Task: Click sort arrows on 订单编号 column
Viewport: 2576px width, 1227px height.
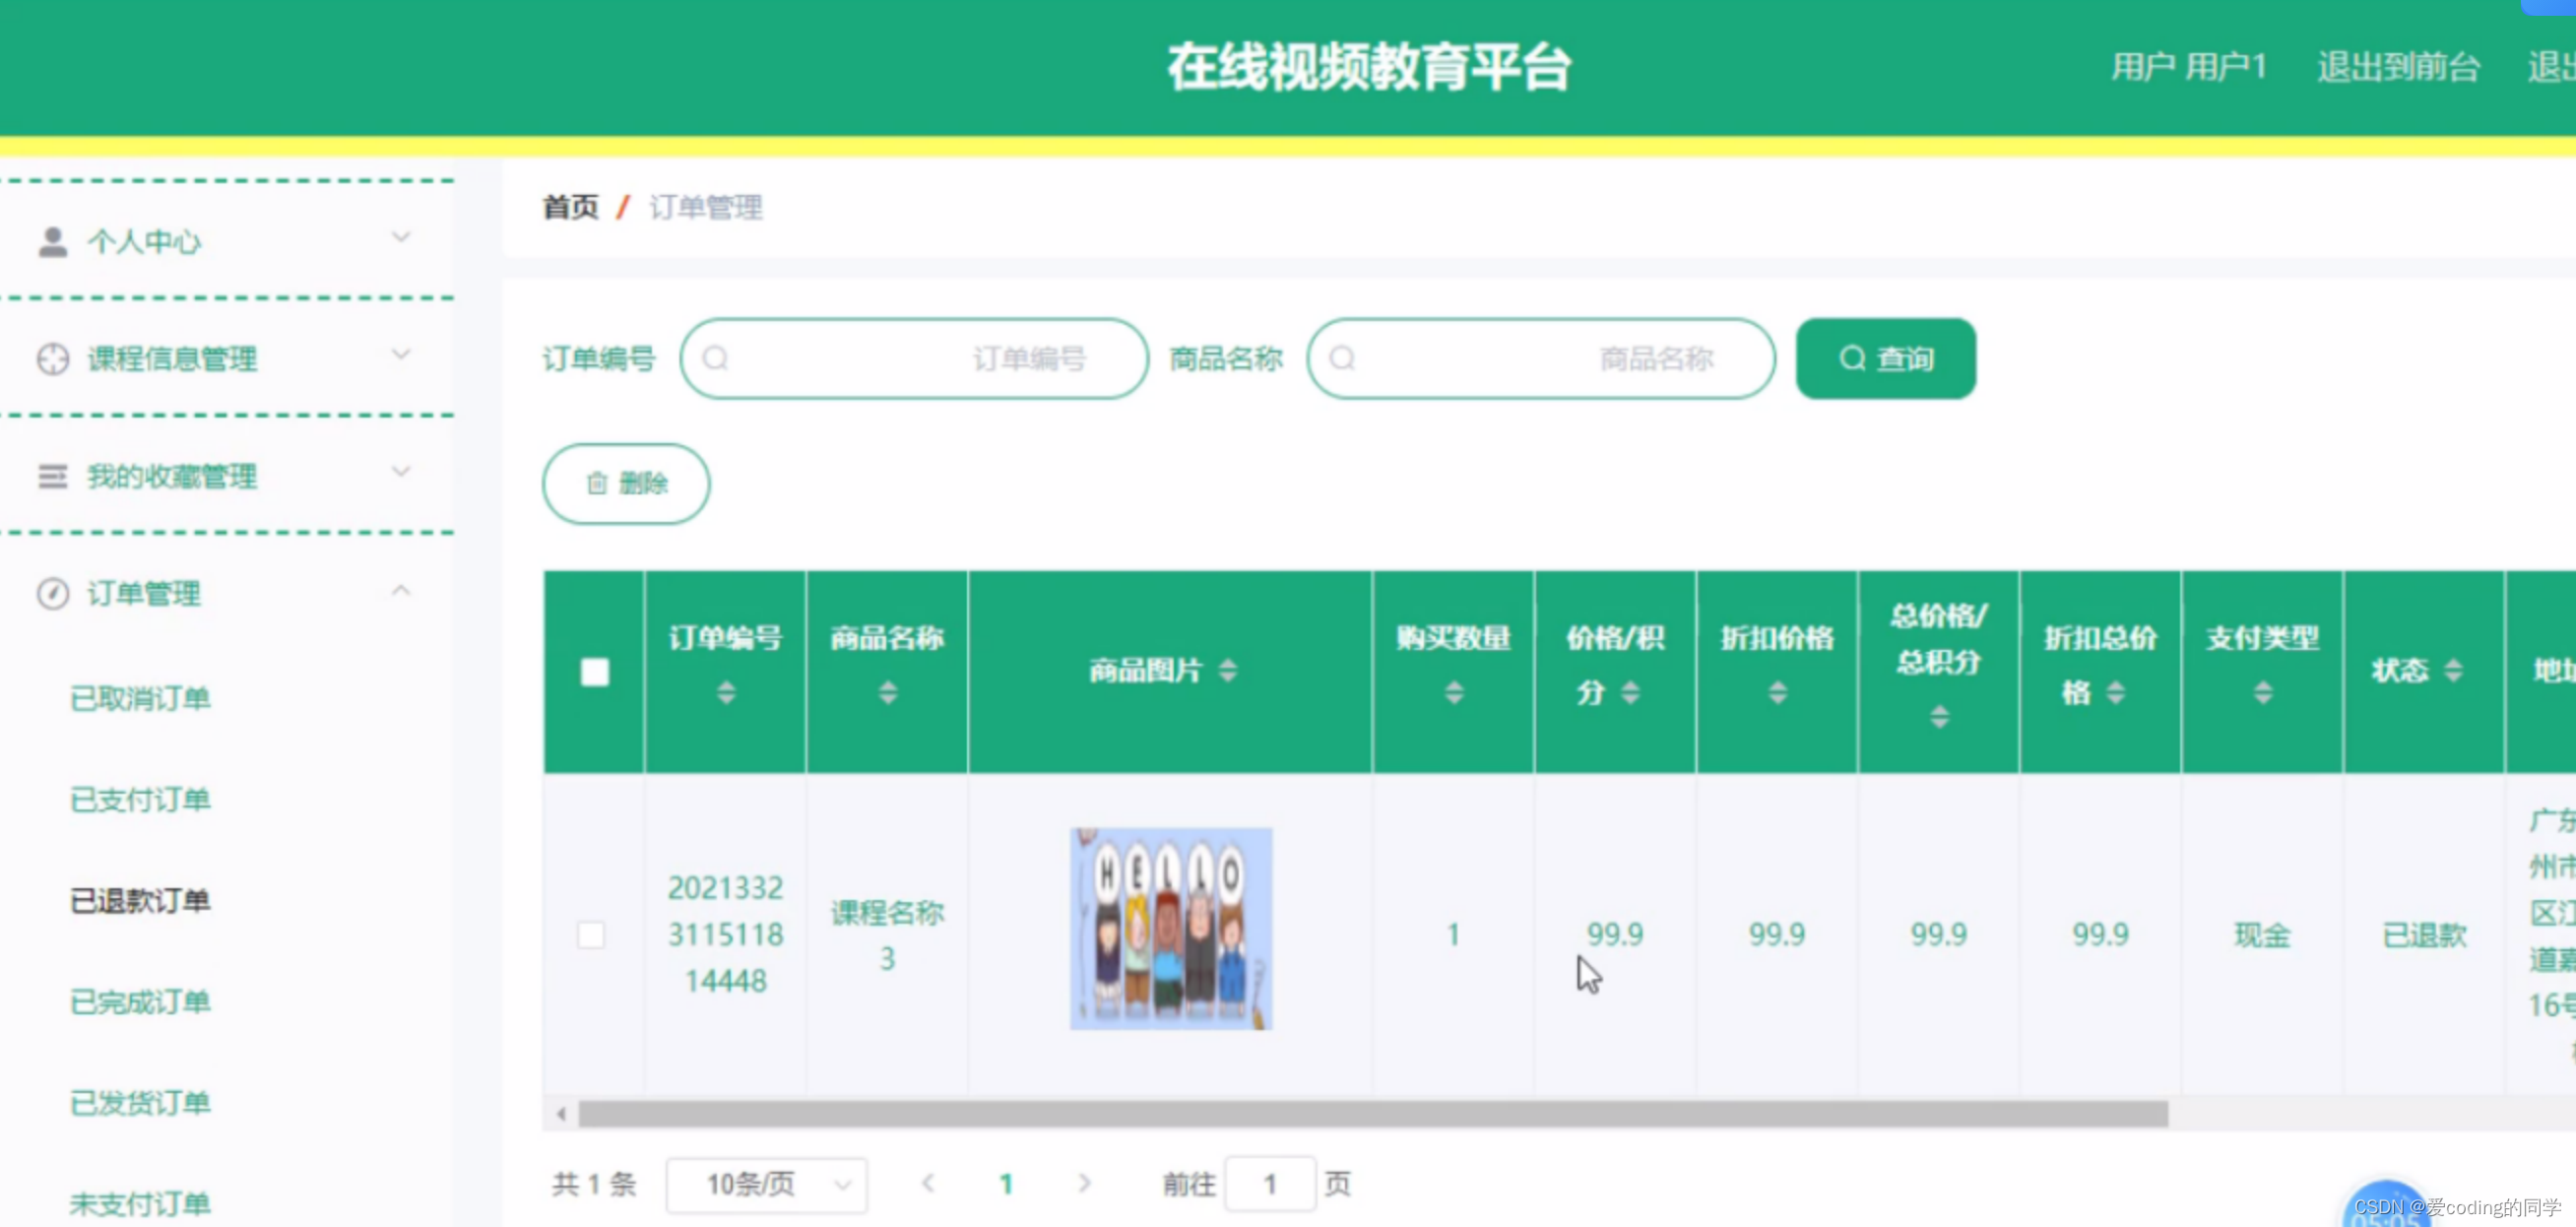Action: [x=726, y=692]
